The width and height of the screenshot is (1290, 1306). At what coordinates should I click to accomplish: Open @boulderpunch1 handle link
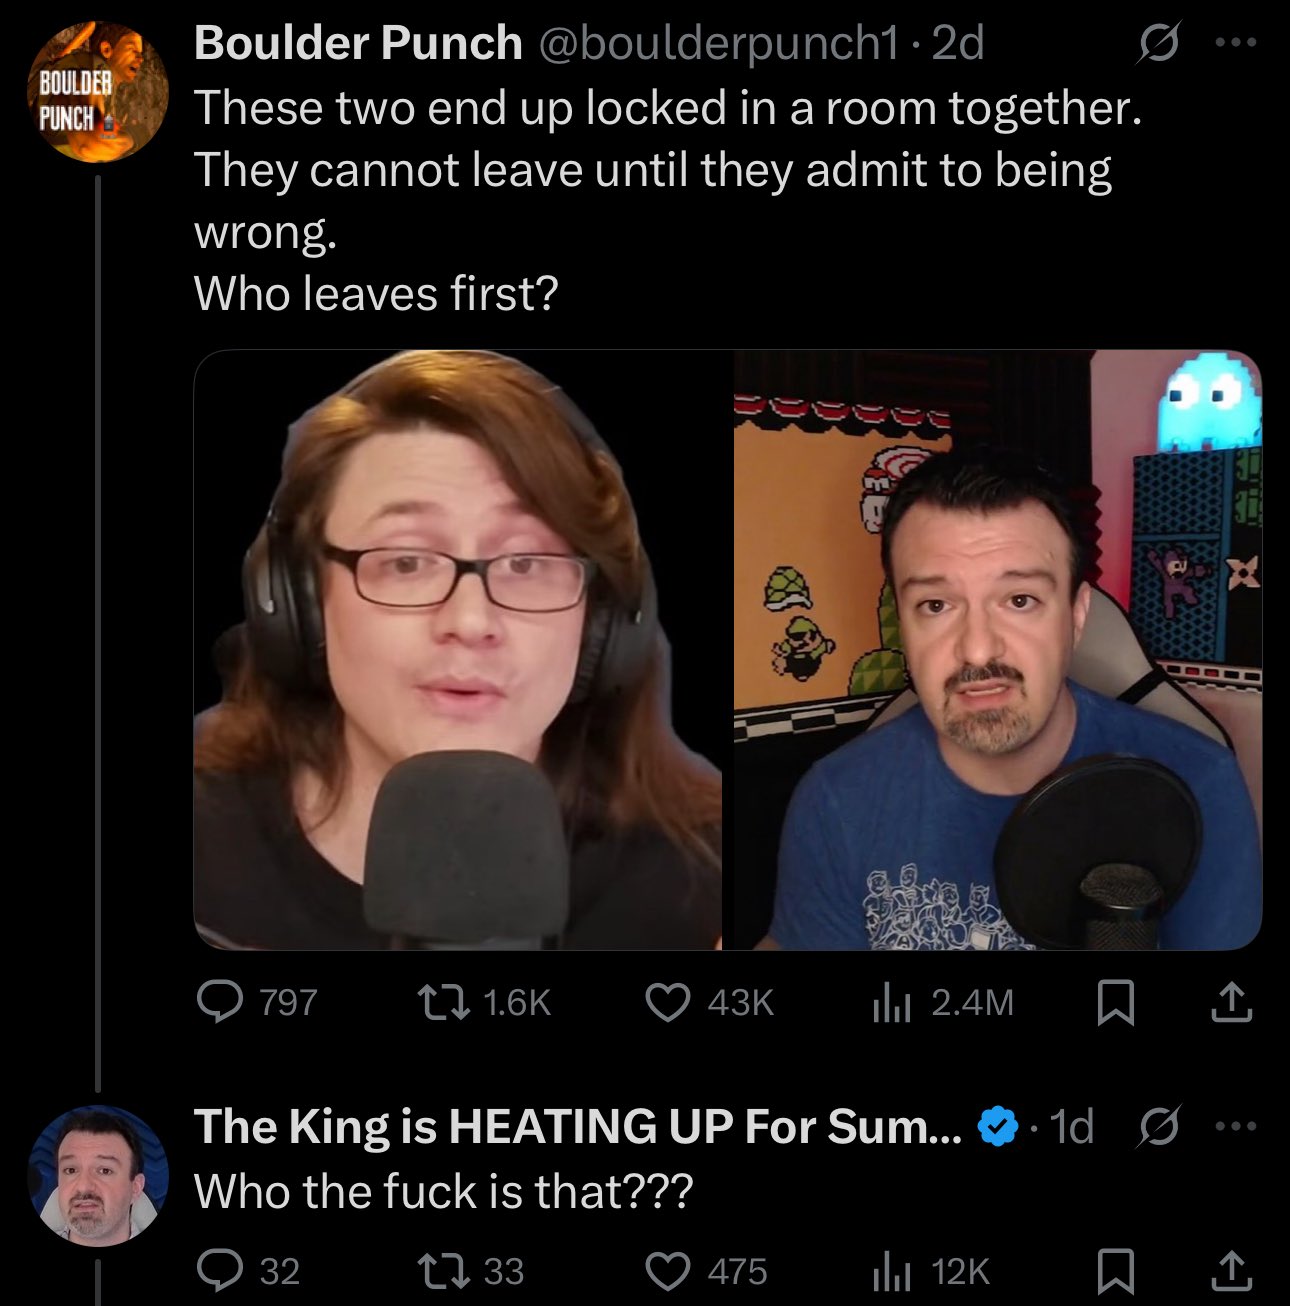pos(719,44)
